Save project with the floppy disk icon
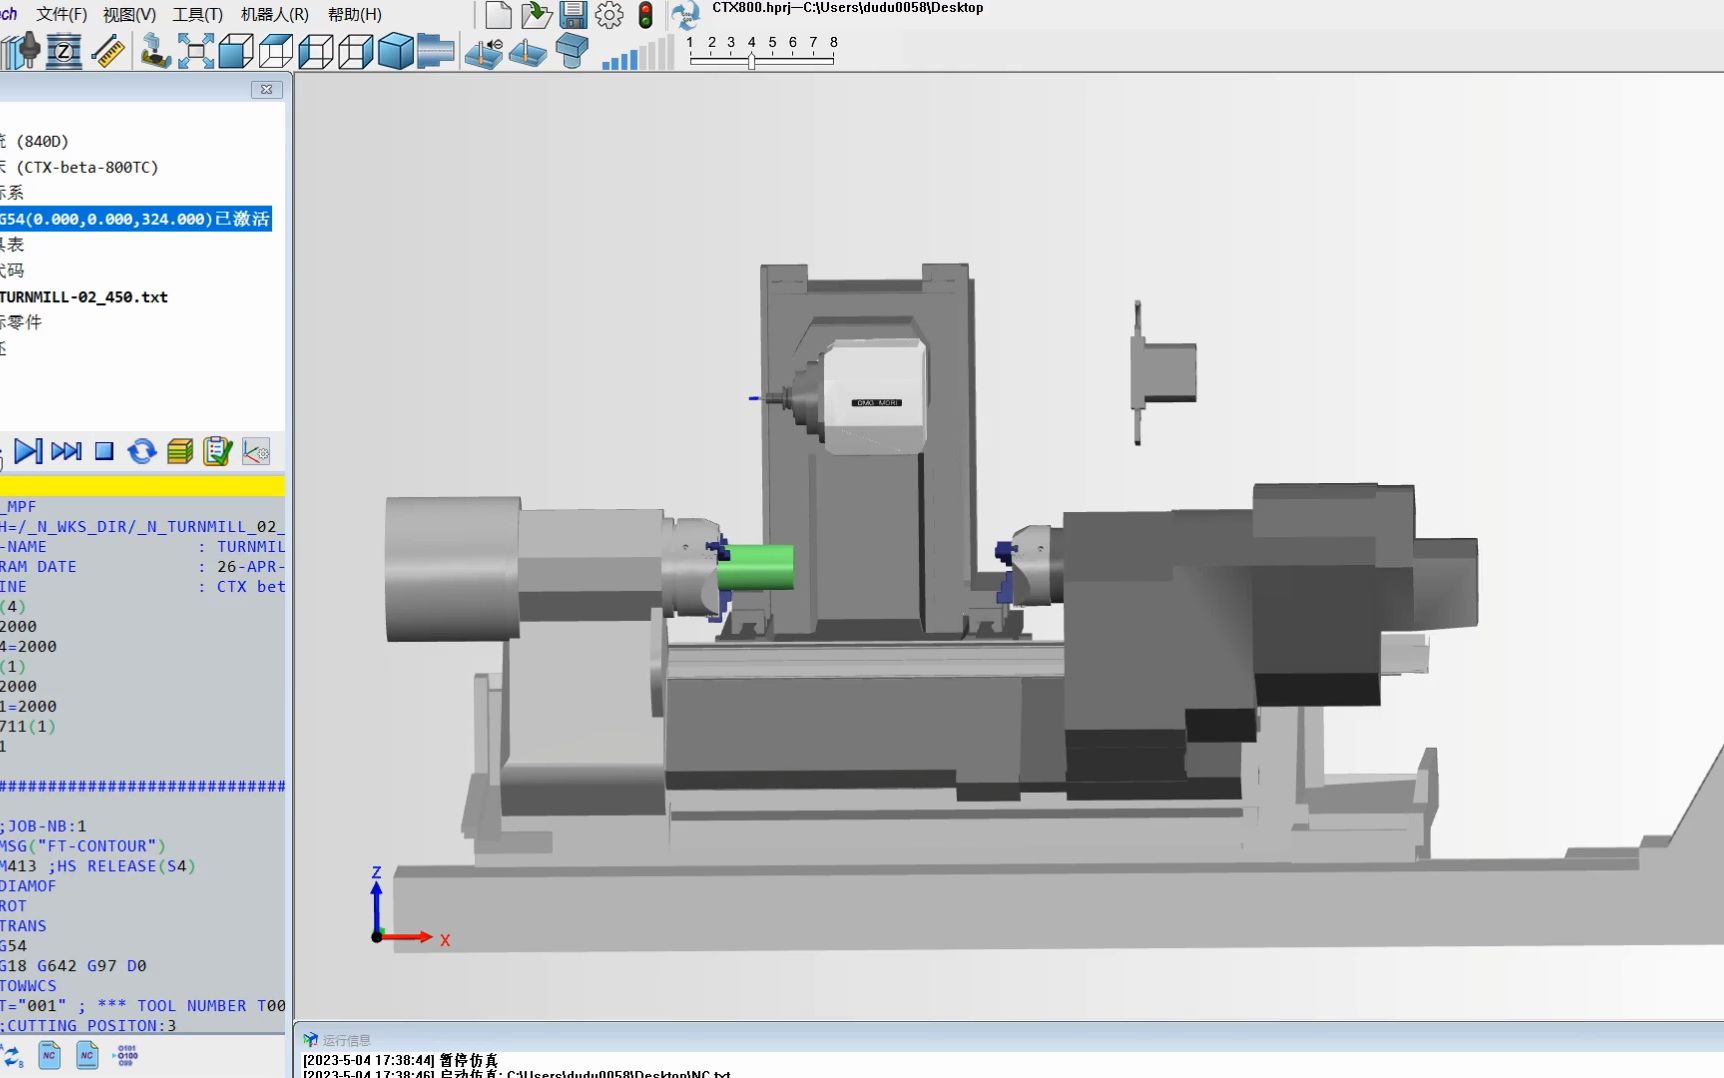Screen dimensions: 1724x1078 573,15
